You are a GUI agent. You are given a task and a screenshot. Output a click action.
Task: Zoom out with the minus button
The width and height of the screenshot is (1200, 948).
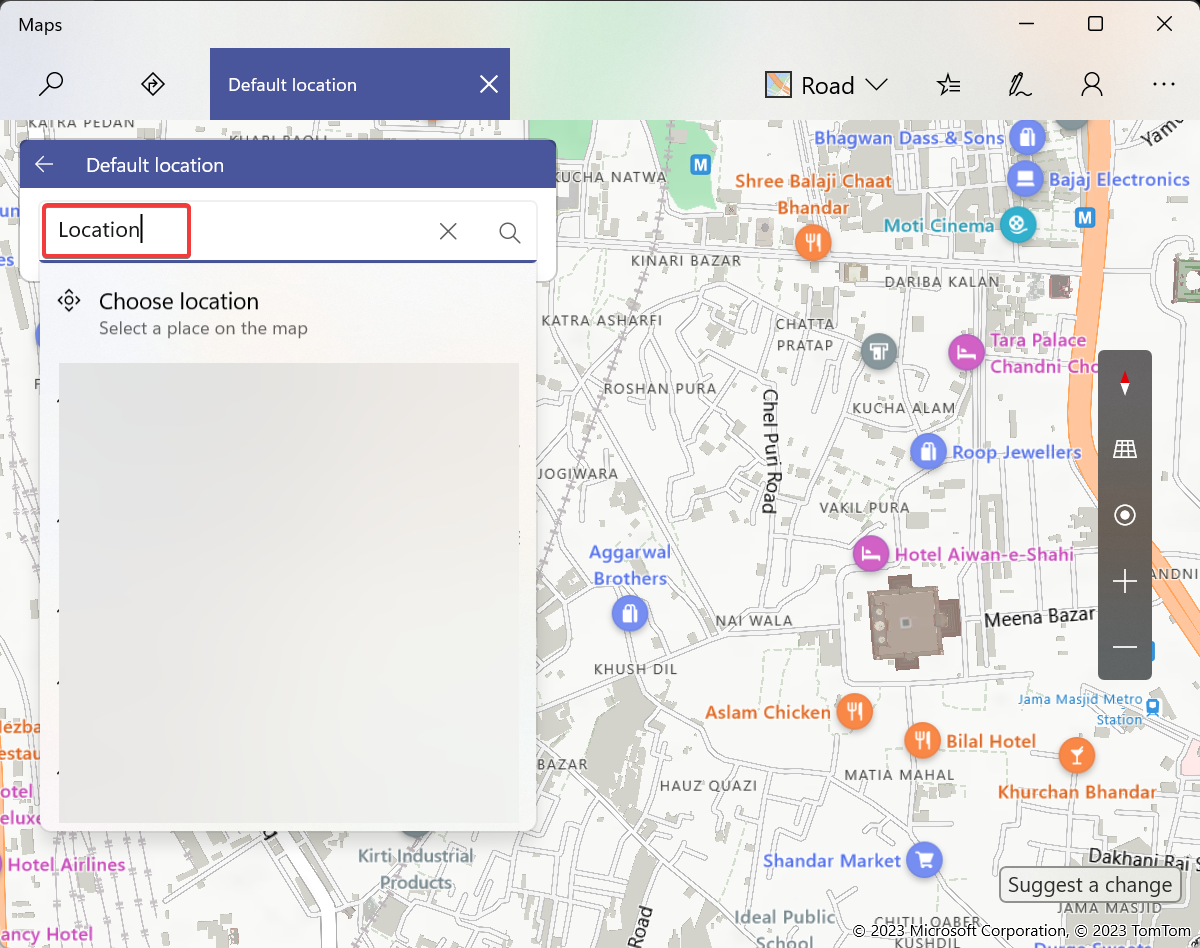(x=1125, y=647)
